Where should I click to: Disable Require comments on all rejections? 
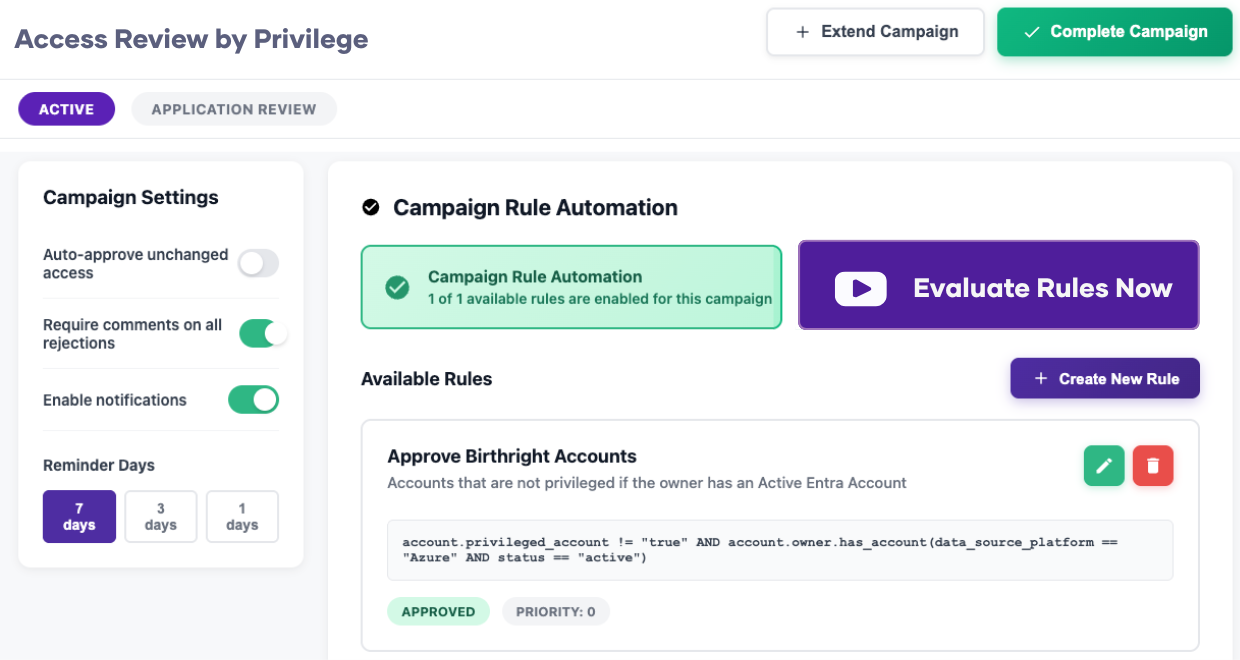point(263,334)
